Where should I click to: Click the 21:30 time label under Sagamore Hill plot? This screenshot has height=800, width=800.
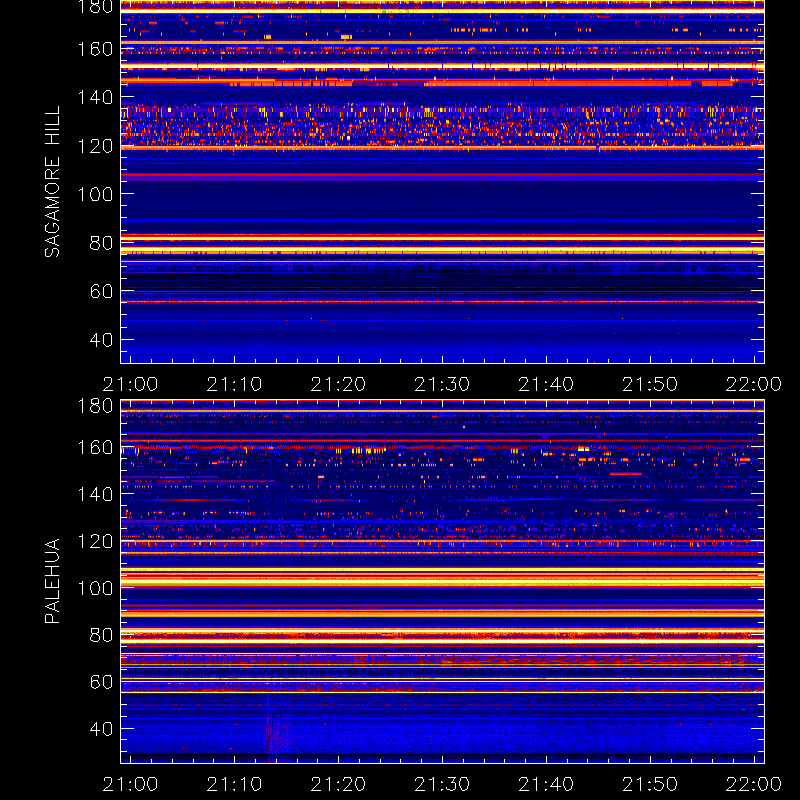point(442,384)
